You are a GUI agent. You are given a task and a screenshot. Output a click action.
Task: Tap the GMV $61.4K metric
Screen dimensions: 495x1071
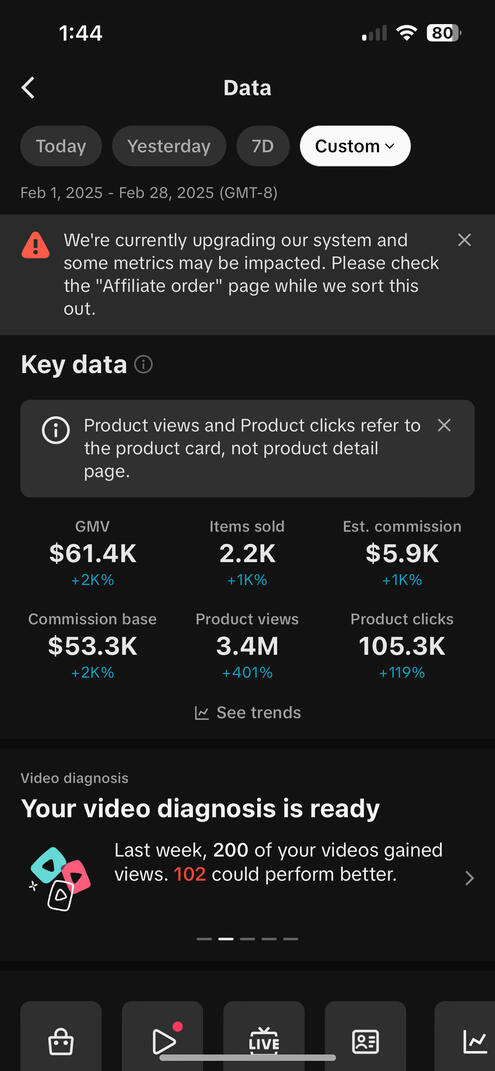point(93,553)
